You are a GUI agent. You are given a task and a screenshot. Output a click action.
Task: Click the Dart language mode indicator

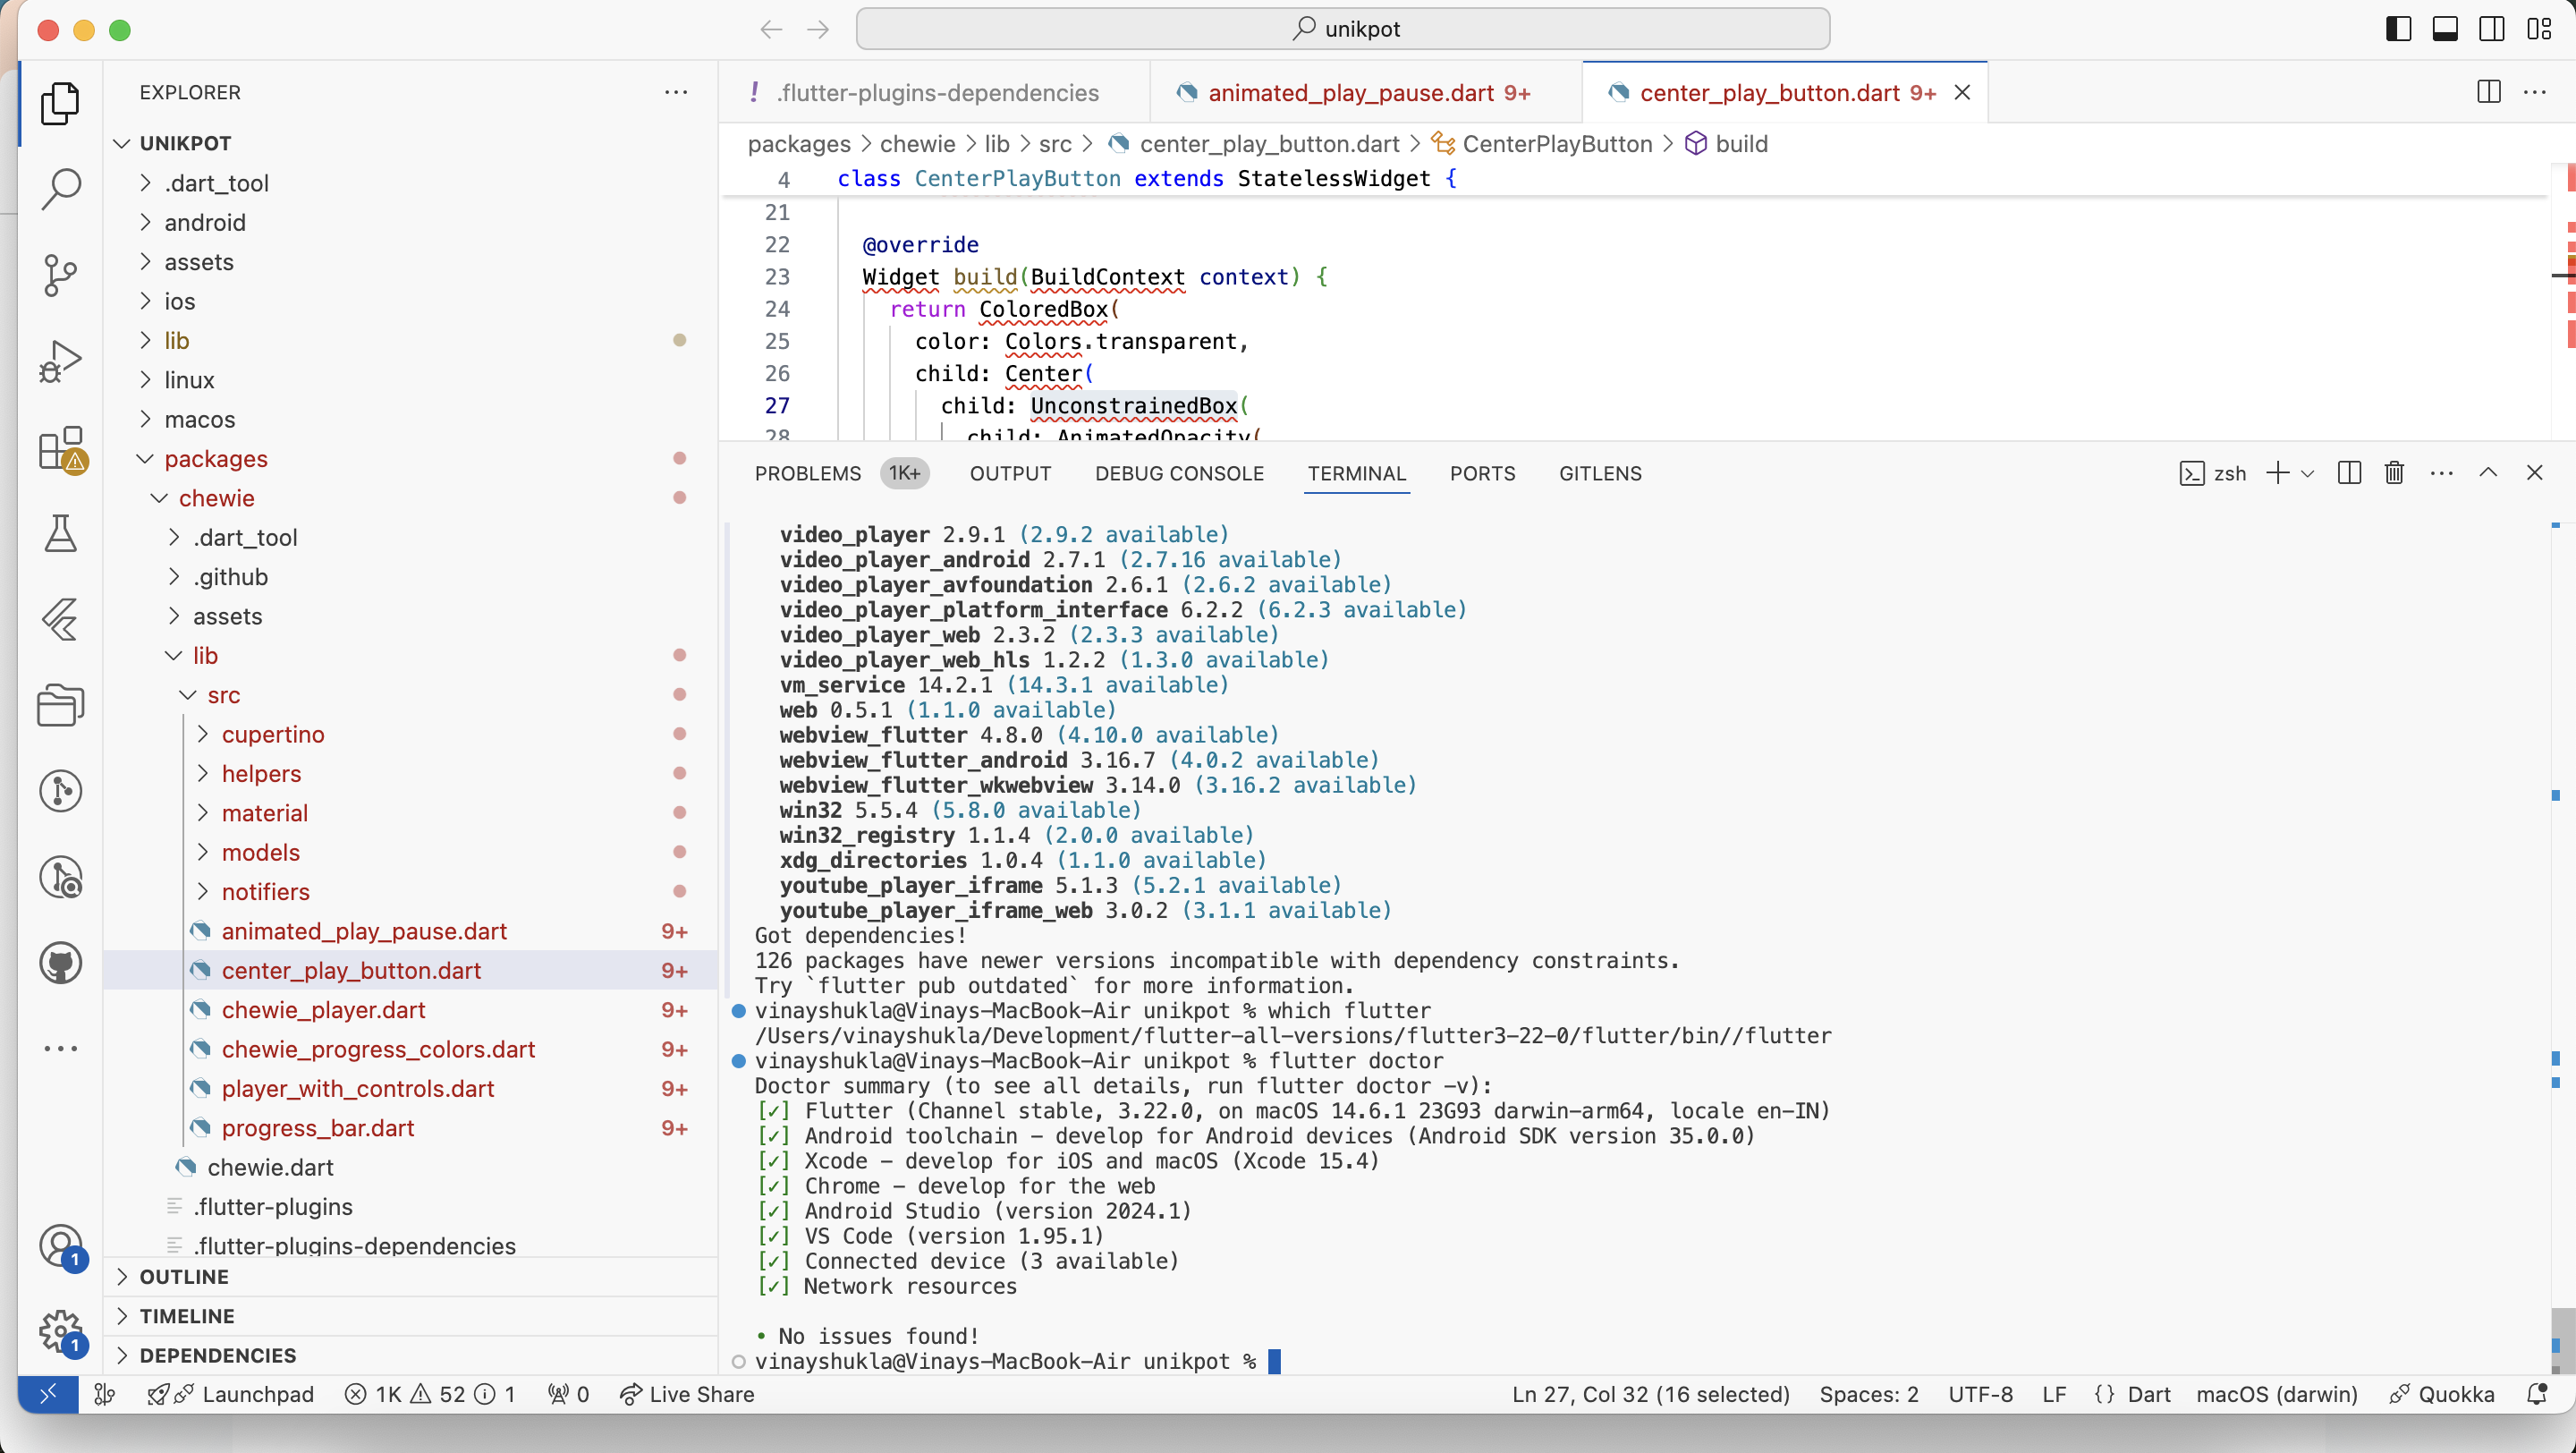click(2148, 1394)
